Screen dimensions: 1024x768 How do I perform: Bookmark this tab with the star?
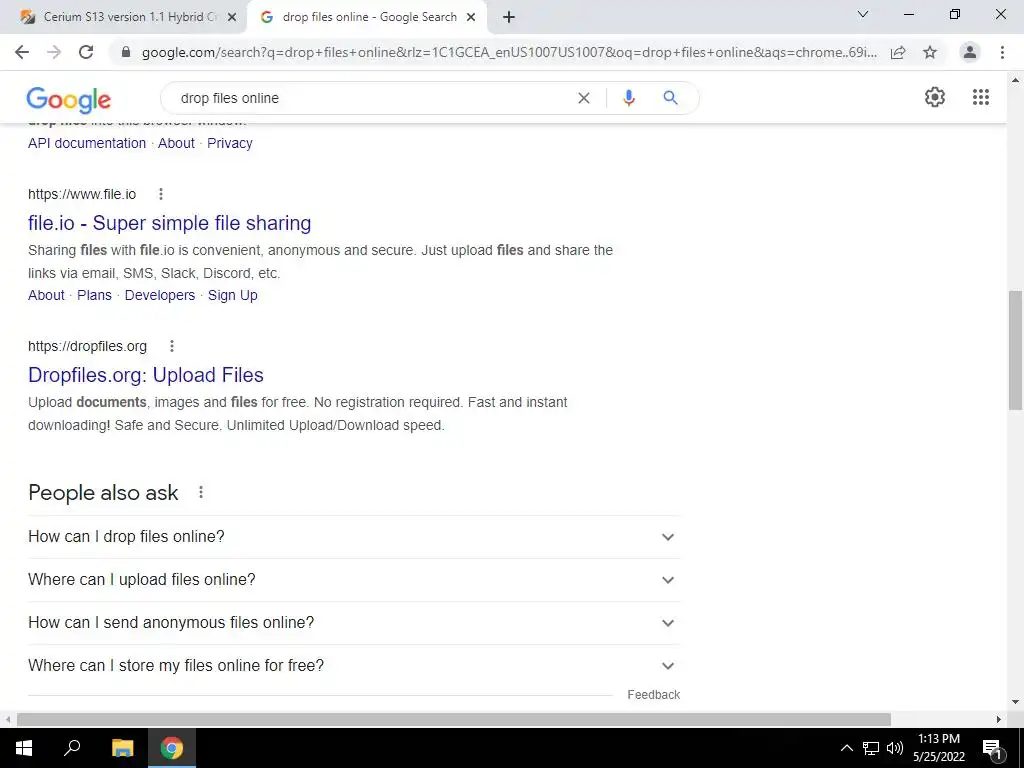click(930, 52)
